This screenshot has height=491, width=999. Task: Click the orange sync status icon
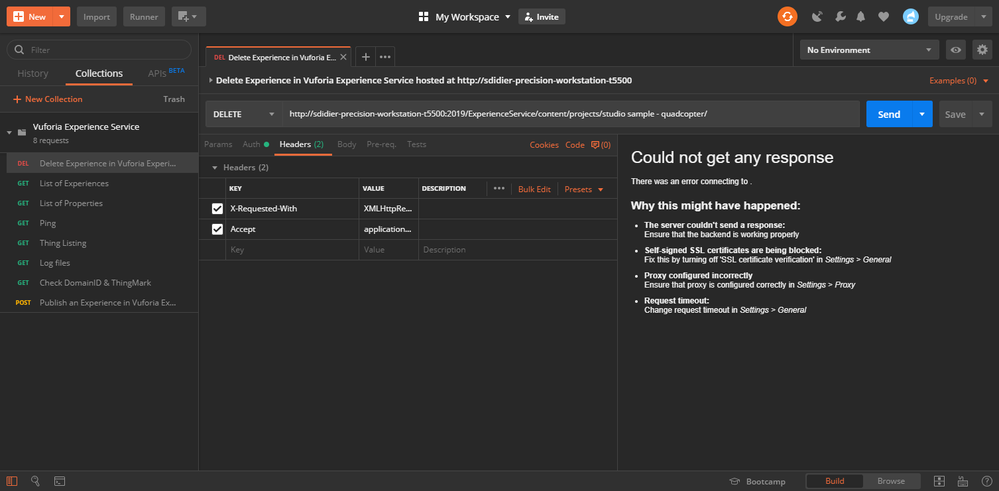tap(788, 16)
